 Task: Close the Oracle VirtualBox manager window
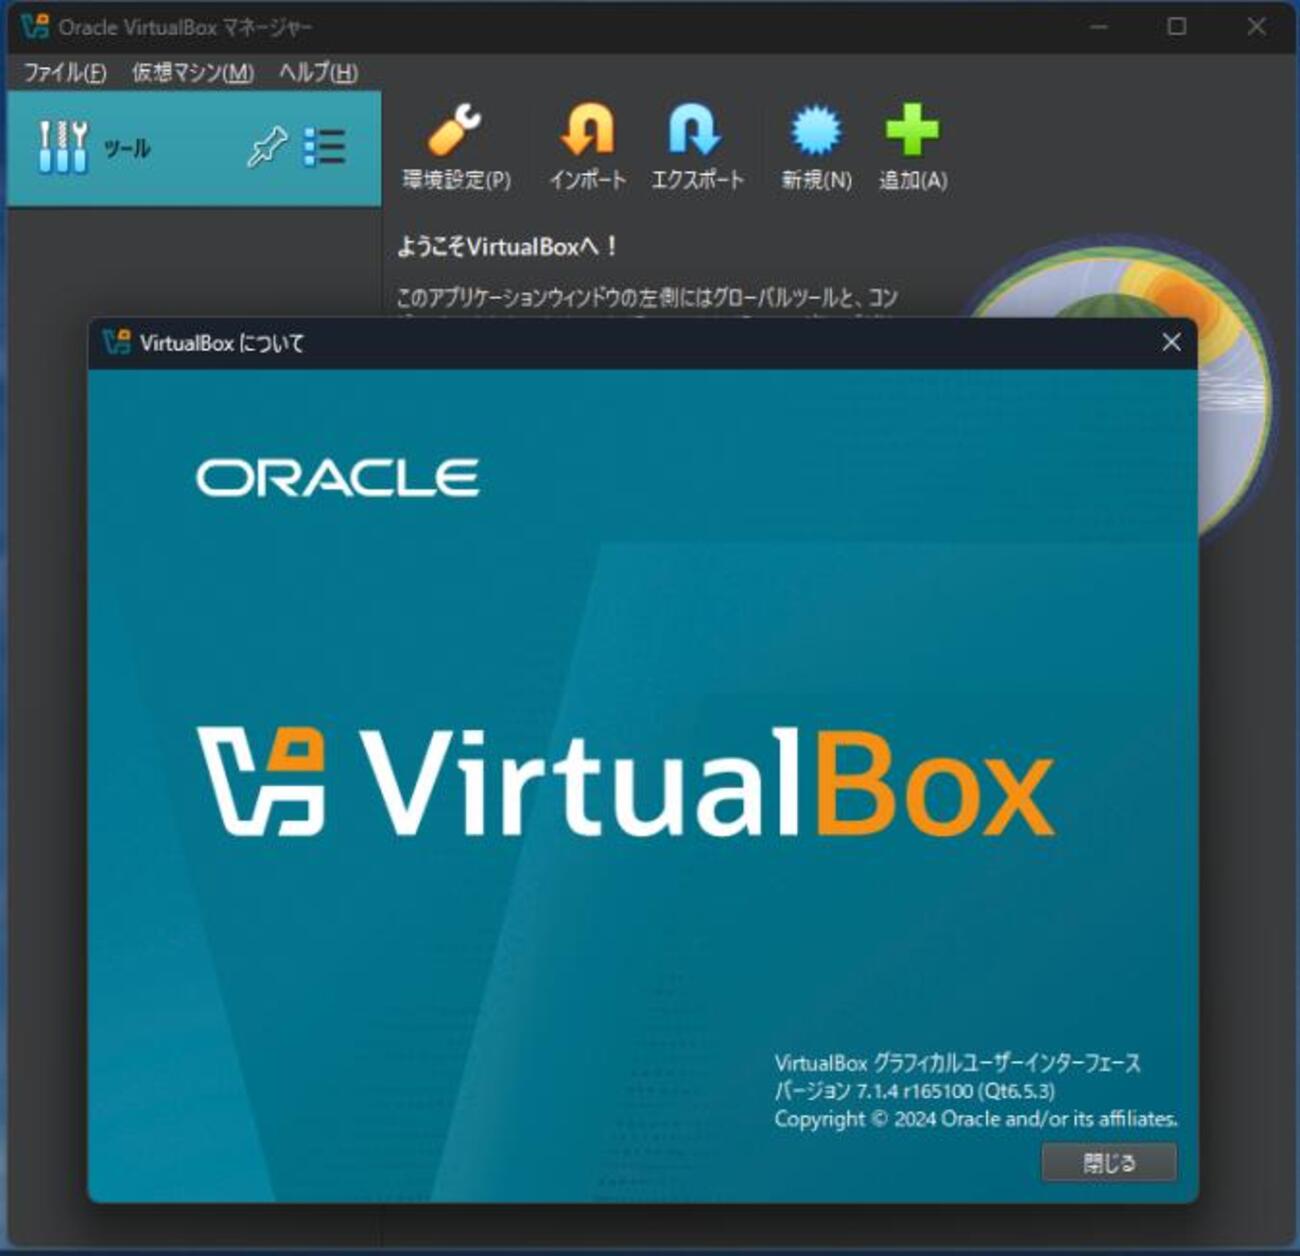1257,27
